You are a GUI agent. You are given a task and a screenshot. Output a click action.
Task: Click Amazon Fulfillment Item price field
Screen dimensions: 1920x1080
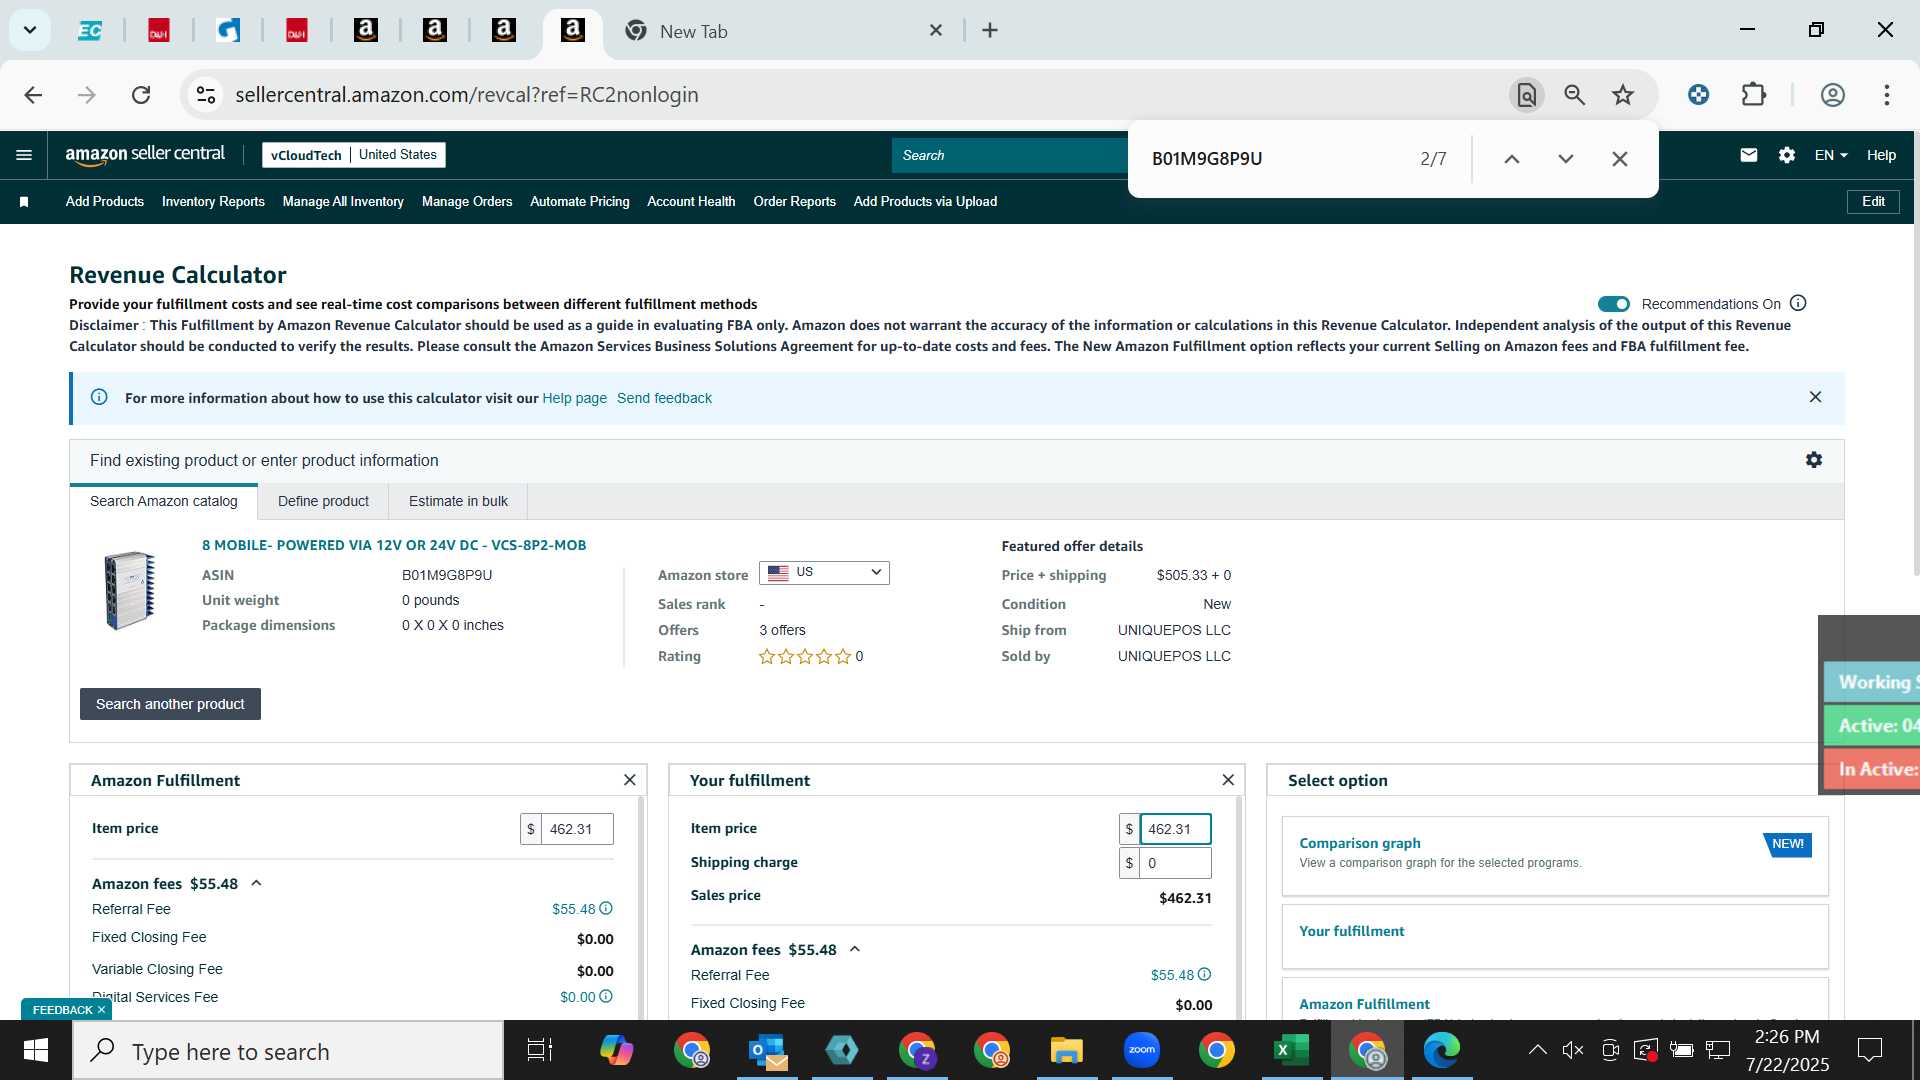[577, 829]
